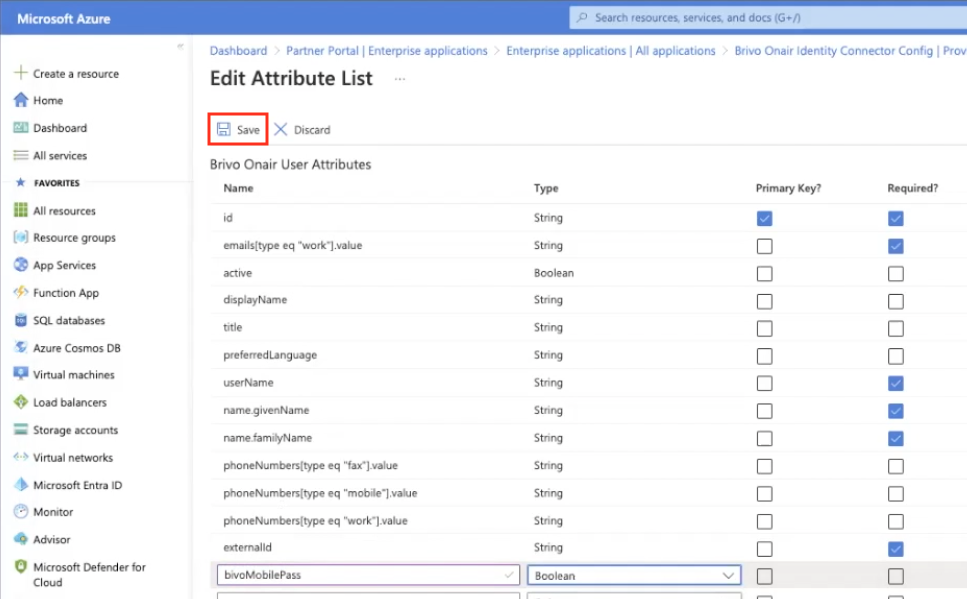The width and height of the screenshot is (967, 599).
Task: Click the Azure Cosmos DB icon
Action: [x=21, y=347]
